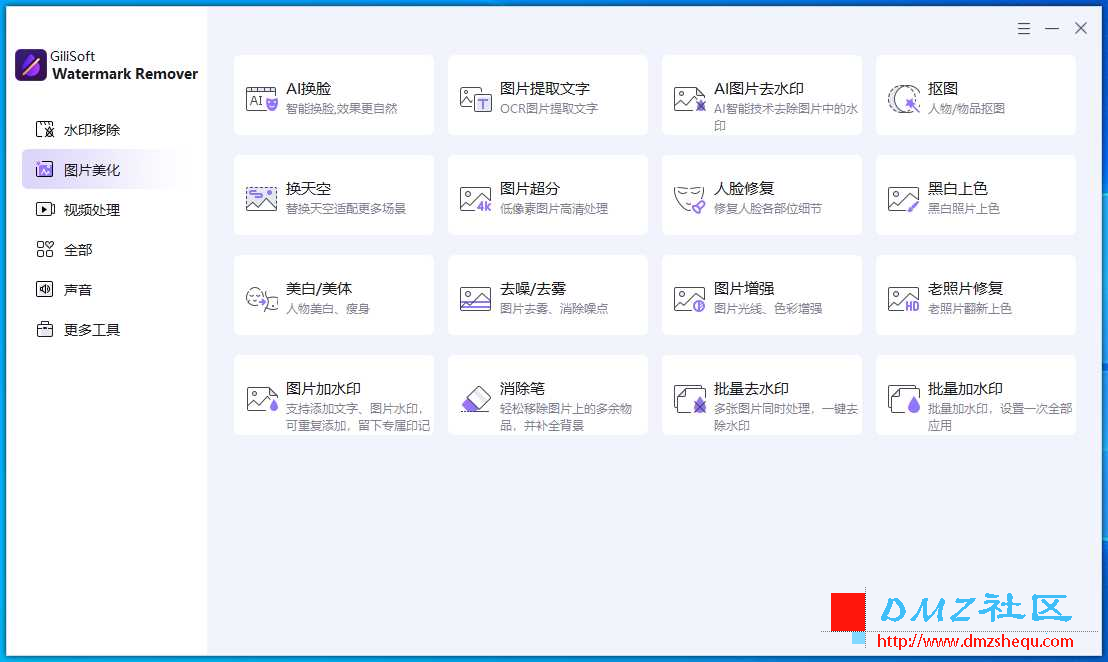Switch to the 视频处理 sidebar tab

click(x=78, y=210)
